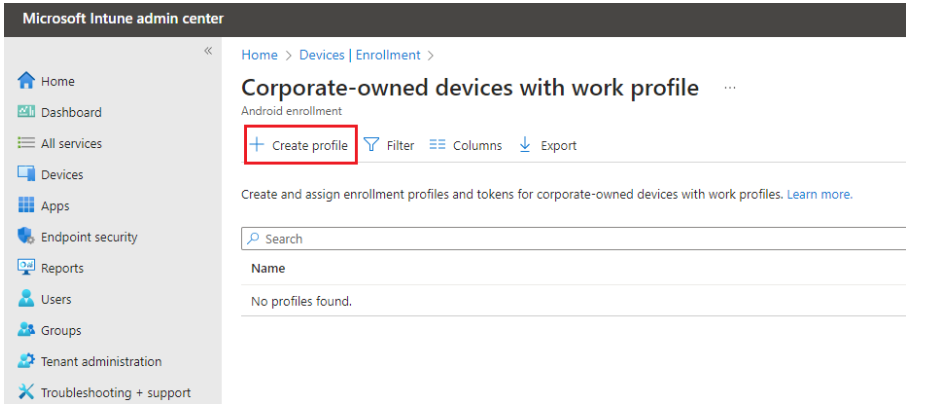Image resolution: width=945 pixels, height=406 pixels.
Task: Open the Columns button label
Action: tap(477, 145)
